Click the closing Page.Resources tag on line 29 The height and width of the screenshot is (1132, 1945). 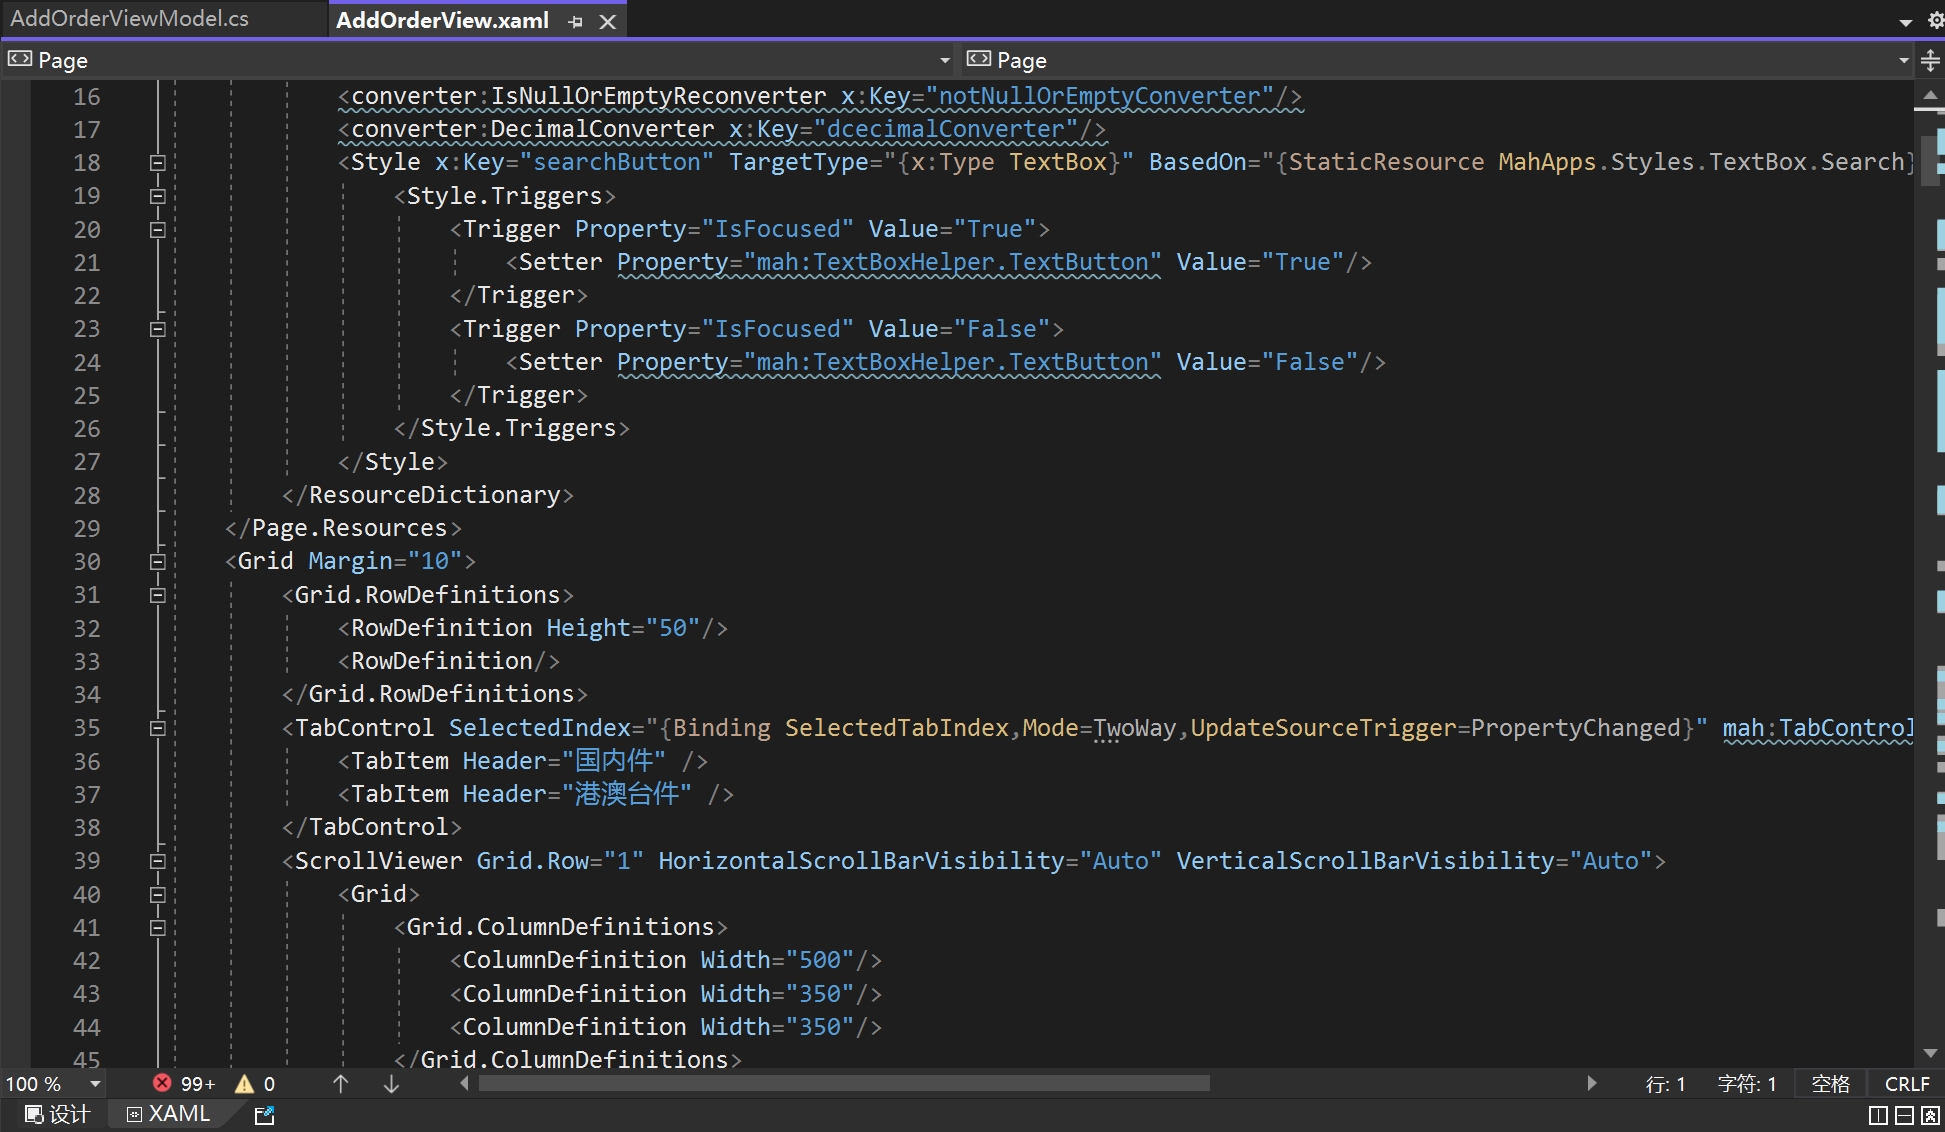pos(343,528)
